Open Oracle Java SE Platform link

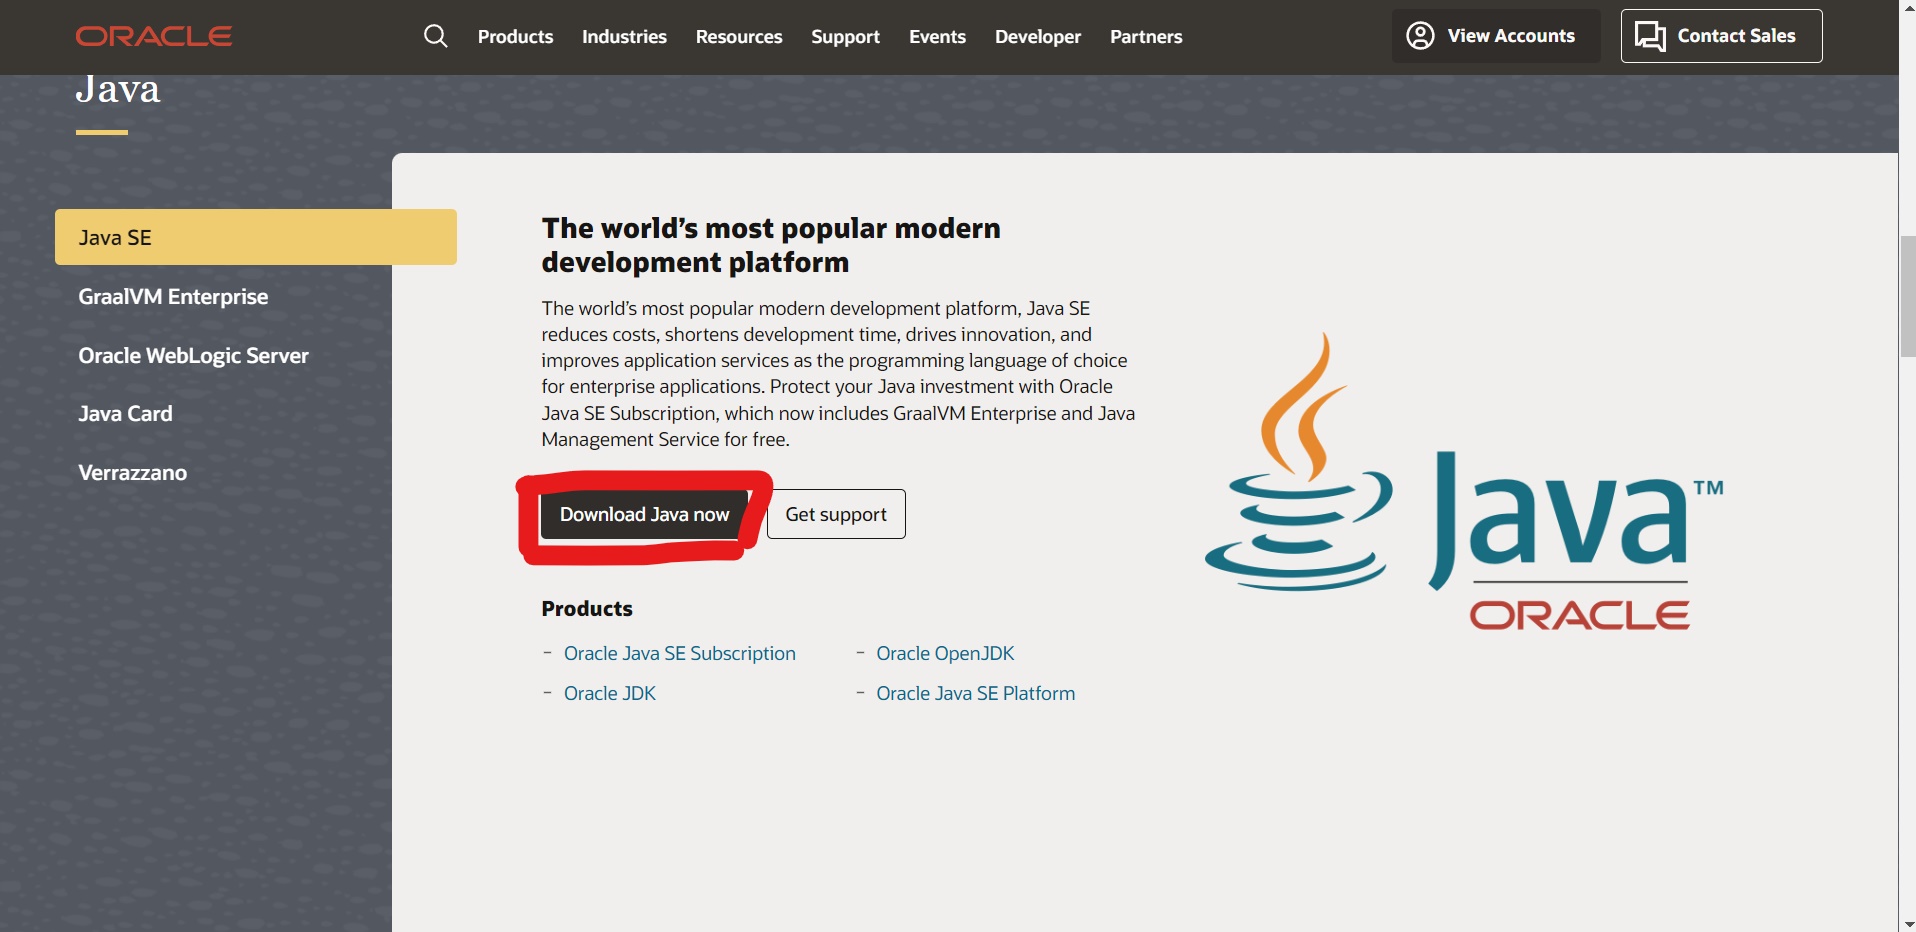(975, 693)
